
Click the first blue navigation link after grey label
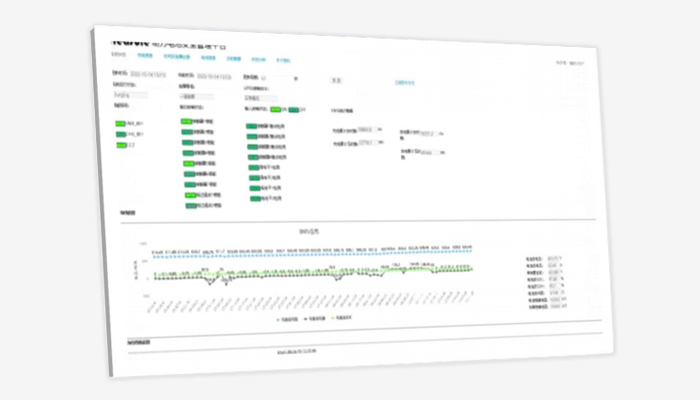[145, 56]
